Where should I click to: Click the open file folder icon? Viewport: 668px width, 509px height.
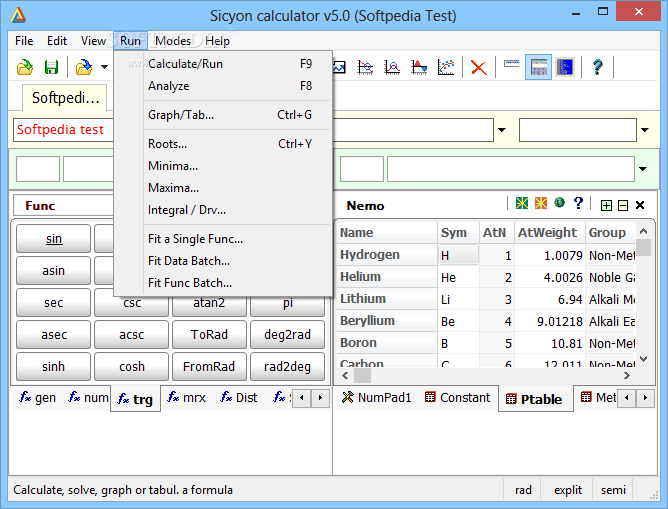tap(25, 67)
